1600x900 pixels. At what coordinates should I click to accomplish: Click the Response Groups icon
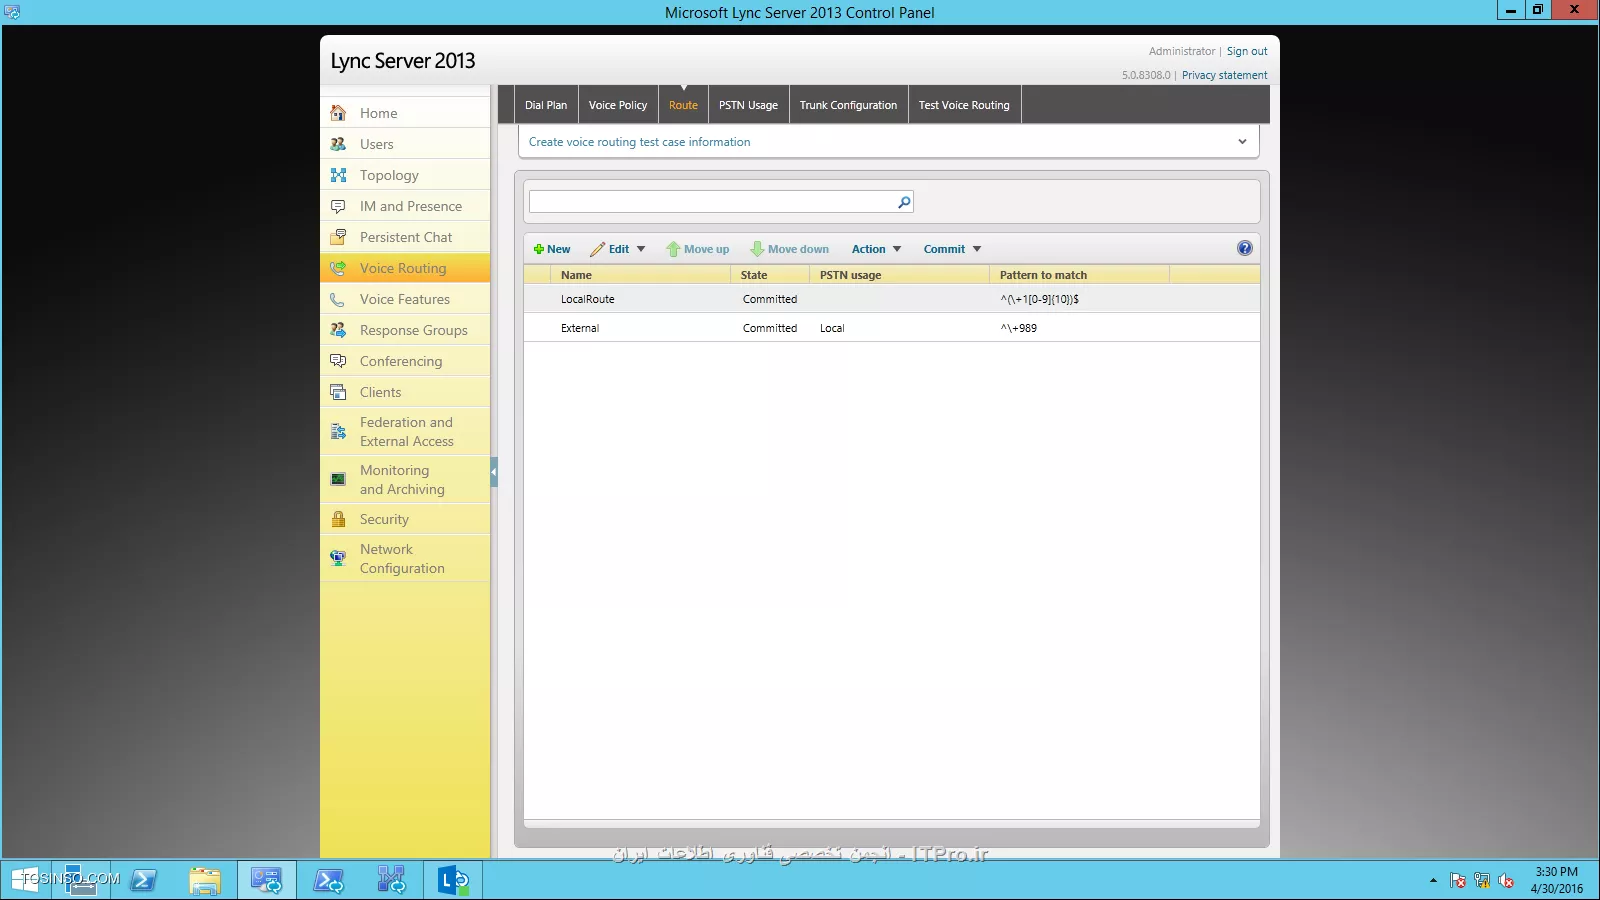pyautogui.click(x=338, y=330)
